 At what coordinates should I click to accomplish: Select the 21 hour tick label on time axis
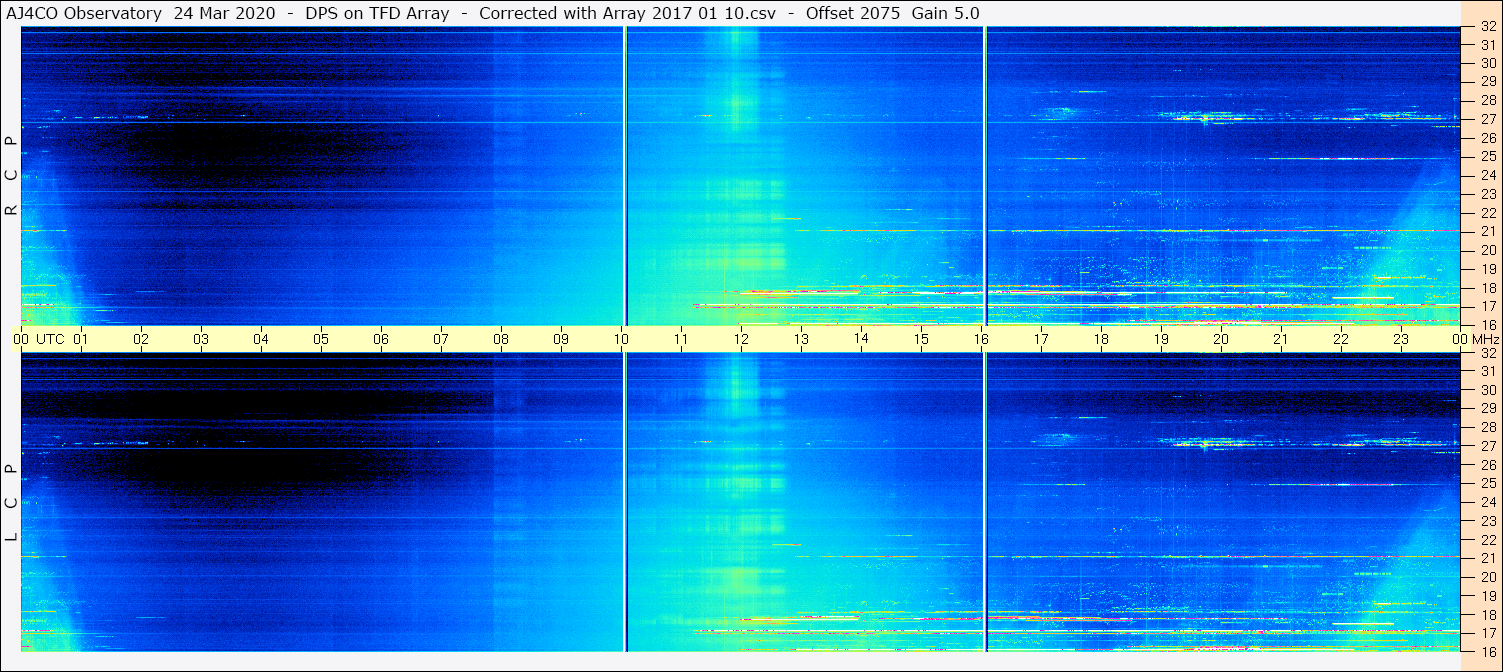coord(1281,339)
